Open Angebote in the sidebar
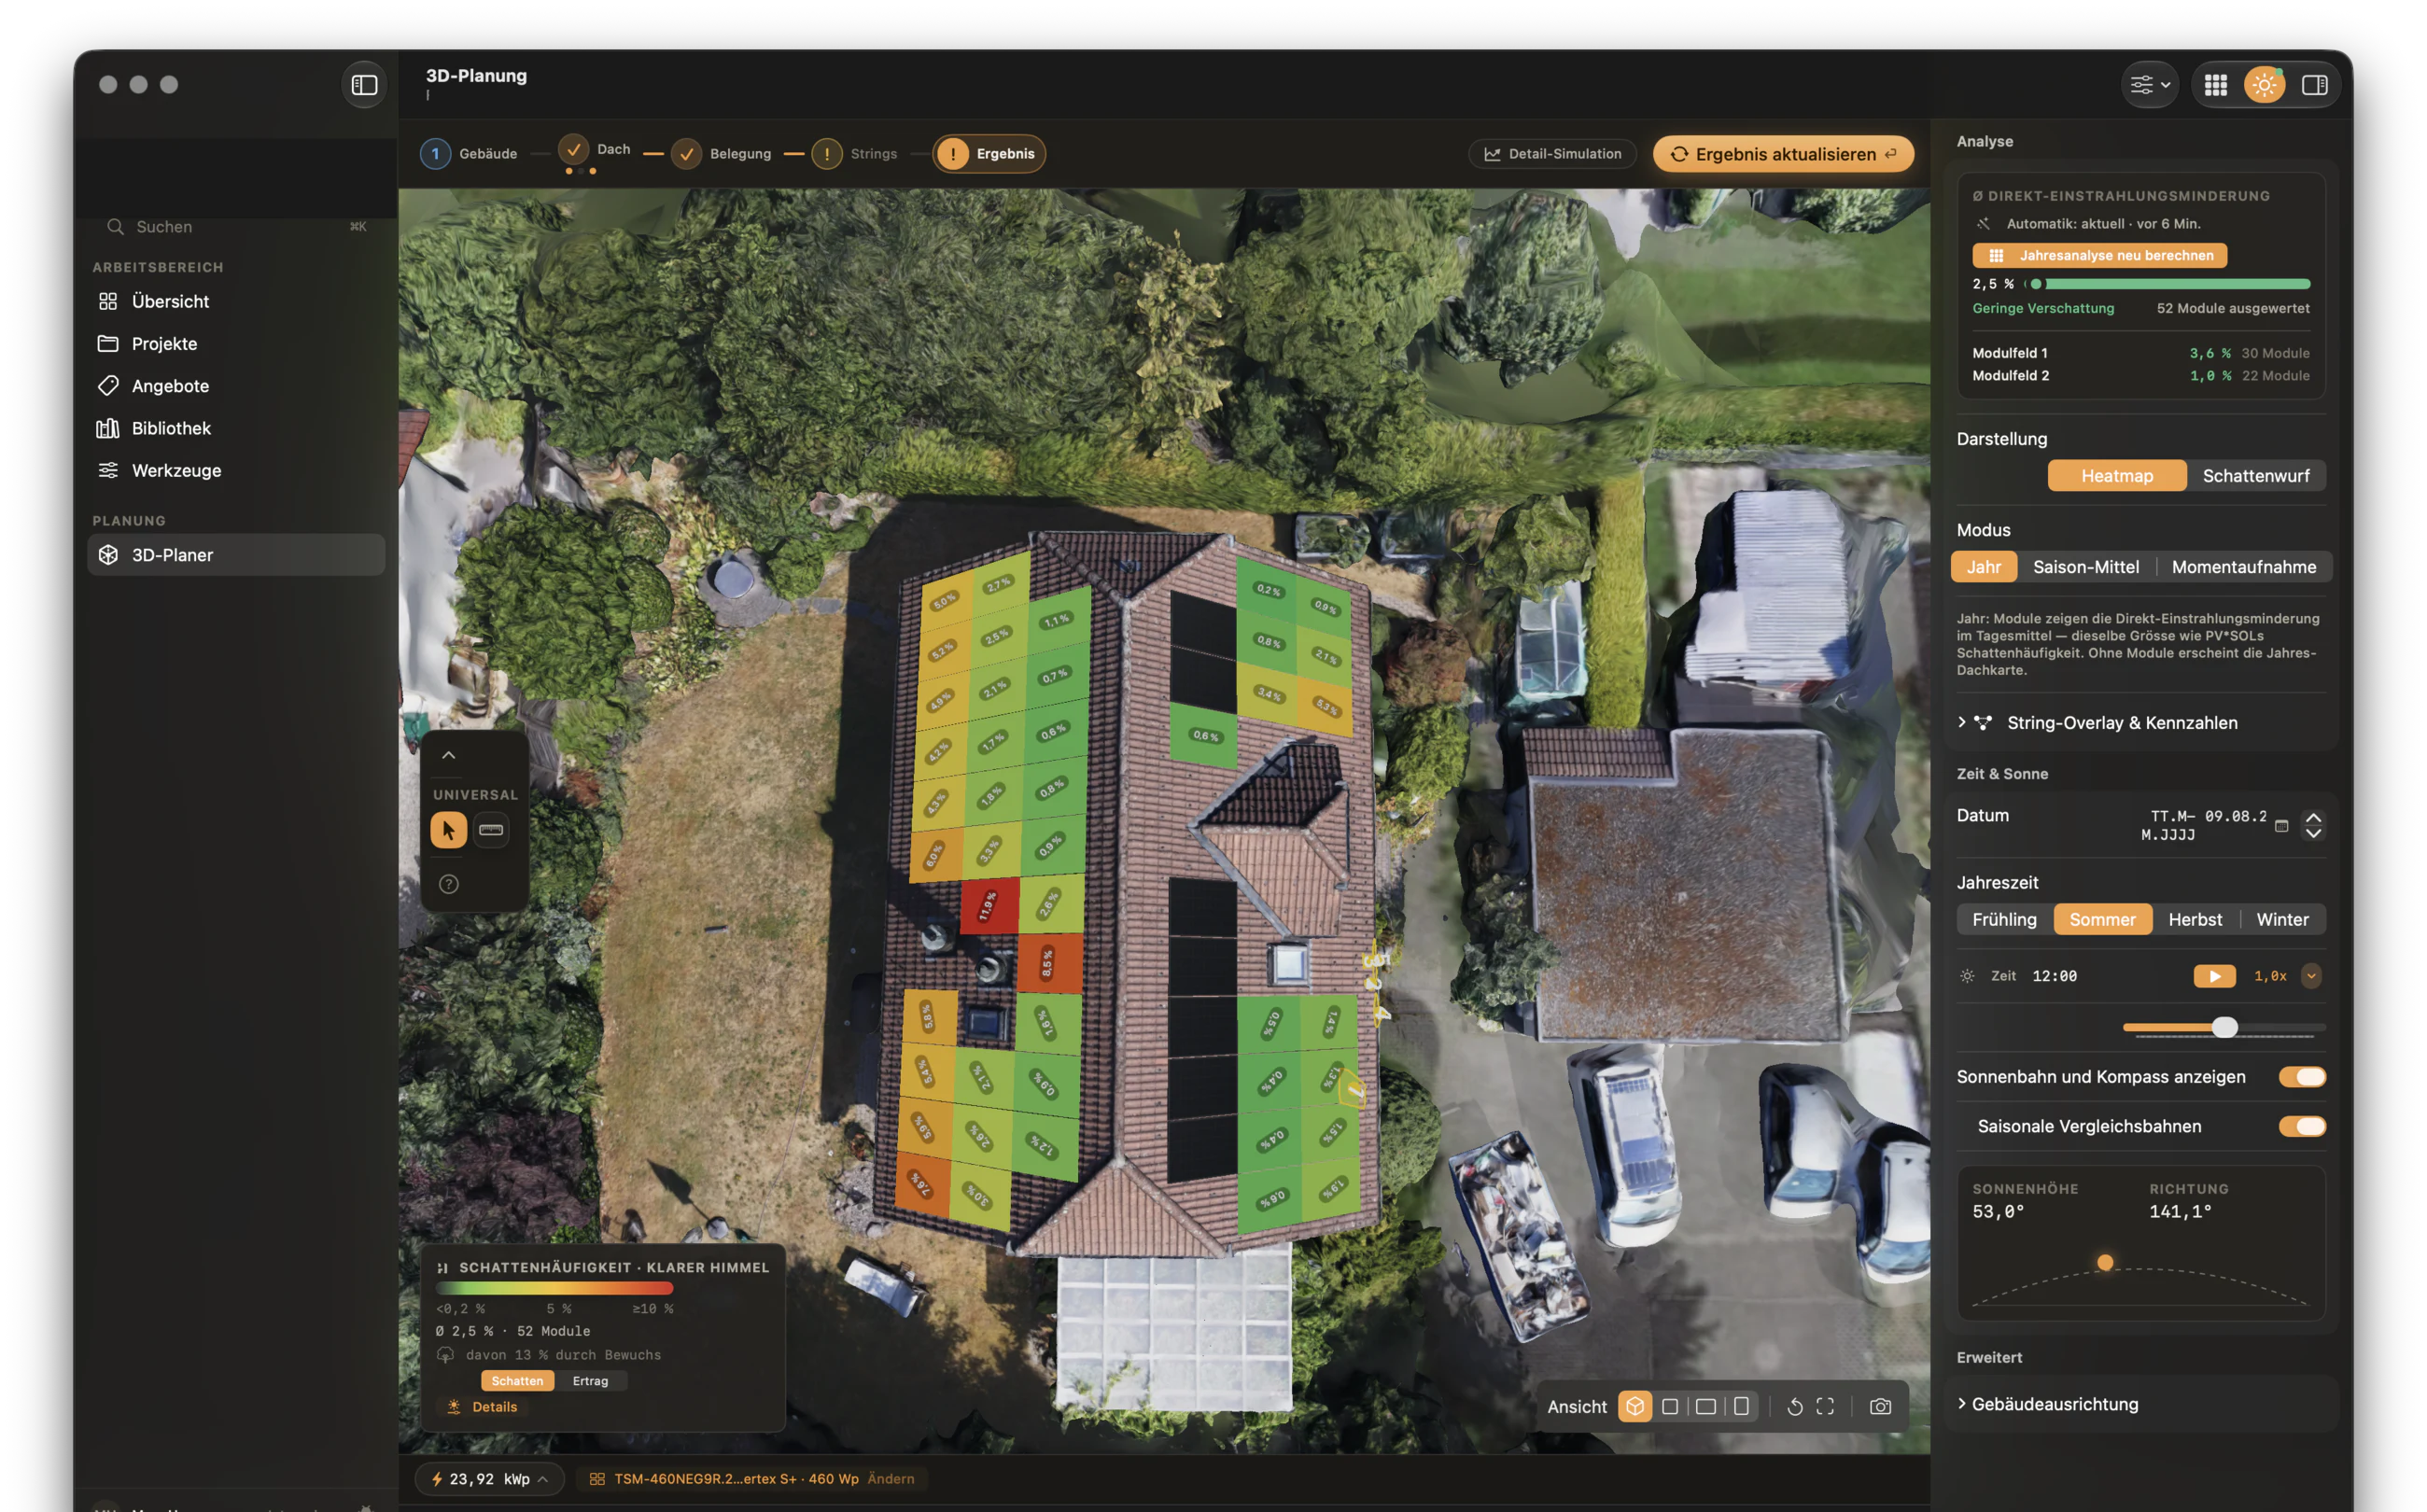 click(236, 385)
